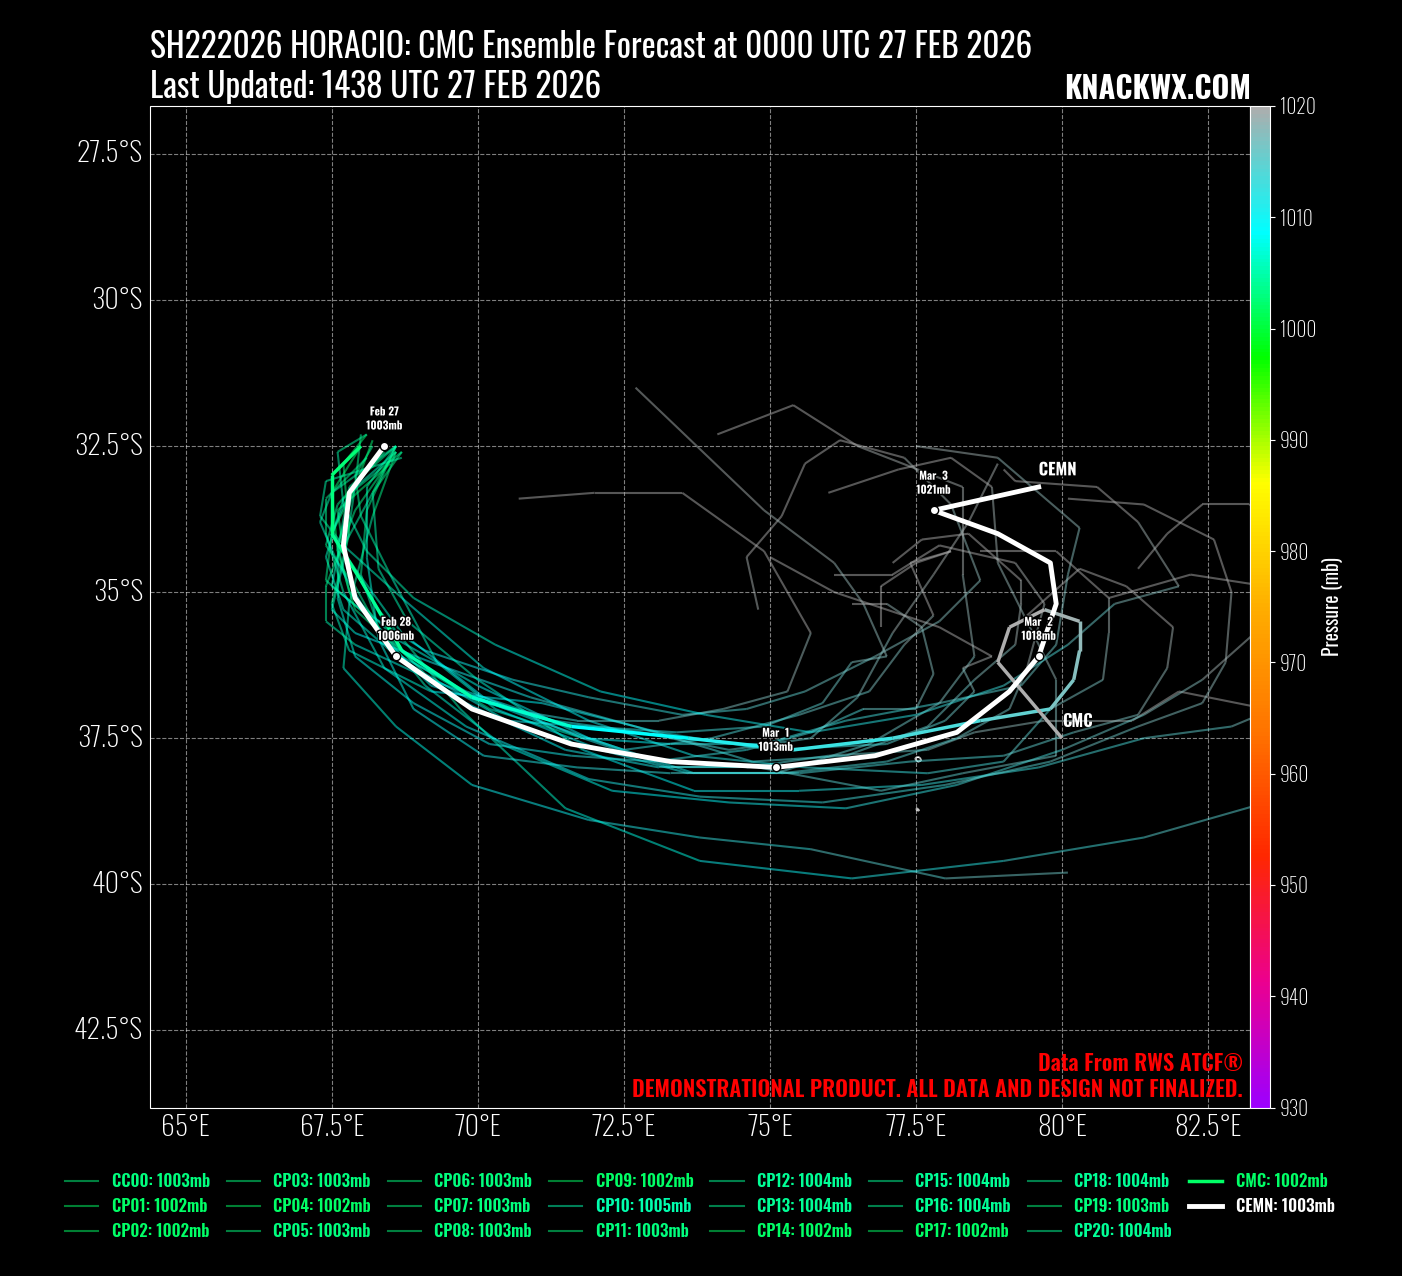Click the red Data From RWS ATCF text
1402x1276 pixels.
1140,1062
